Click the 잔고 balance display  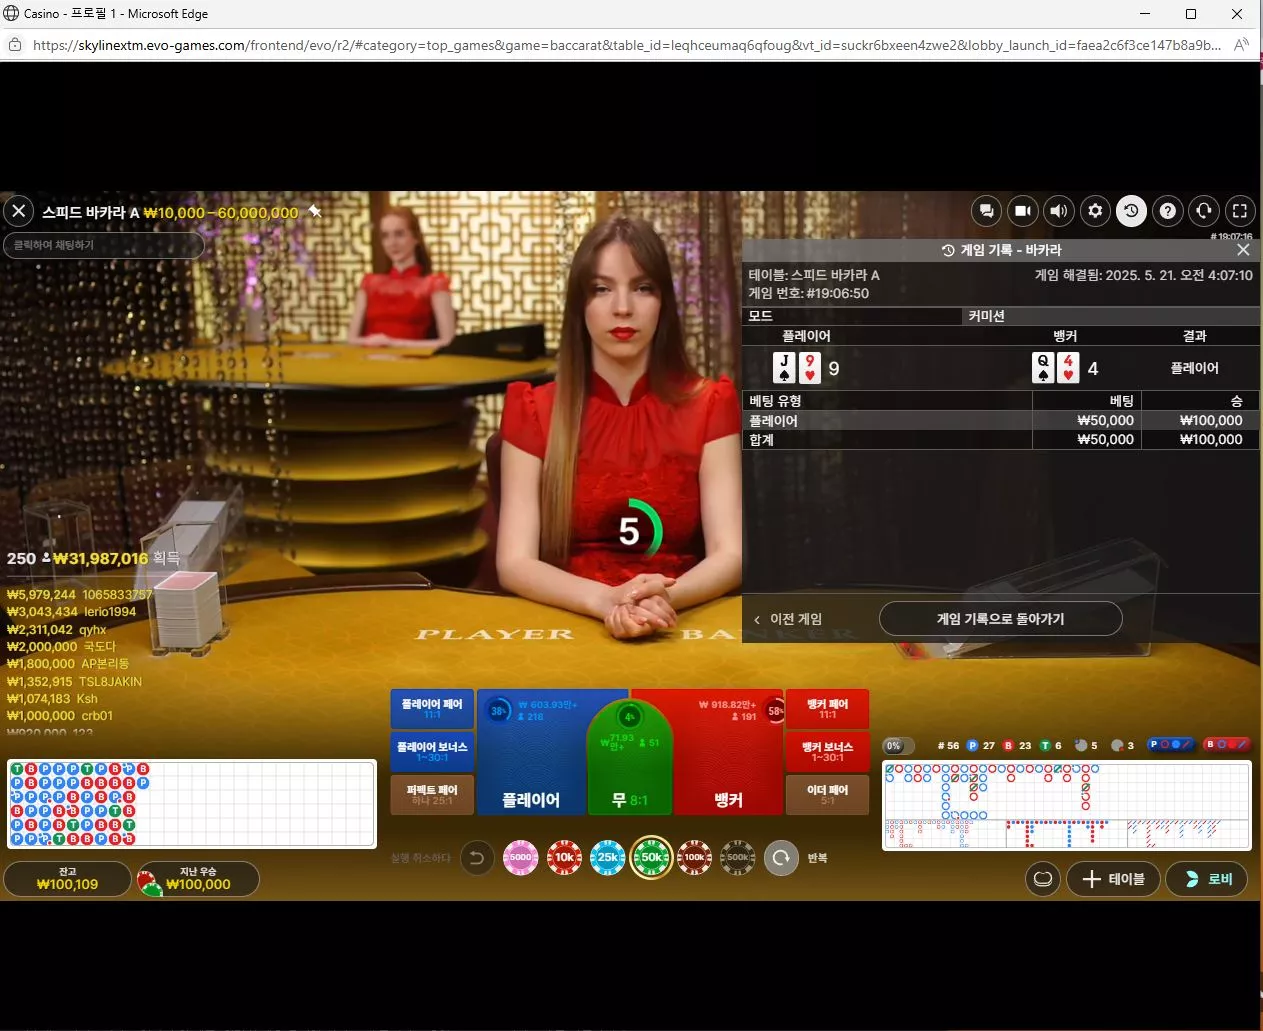[x=67, y=879]
